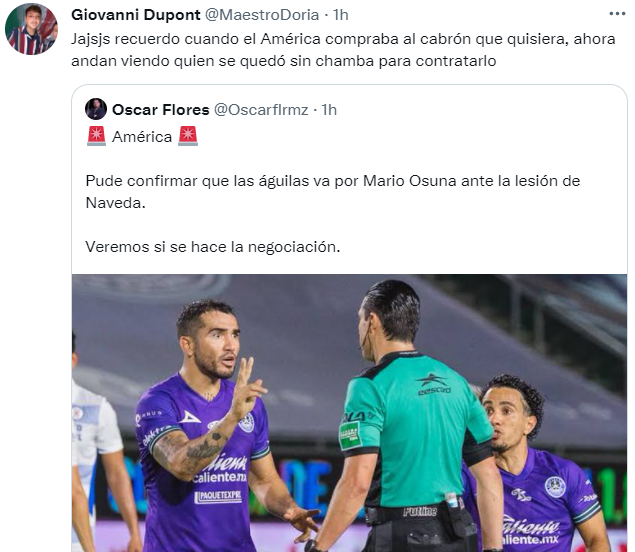Click the 'Veremos si se hace la negociación' line
Viewport: 635px width, 552px height.
click(x=213, y=247)
